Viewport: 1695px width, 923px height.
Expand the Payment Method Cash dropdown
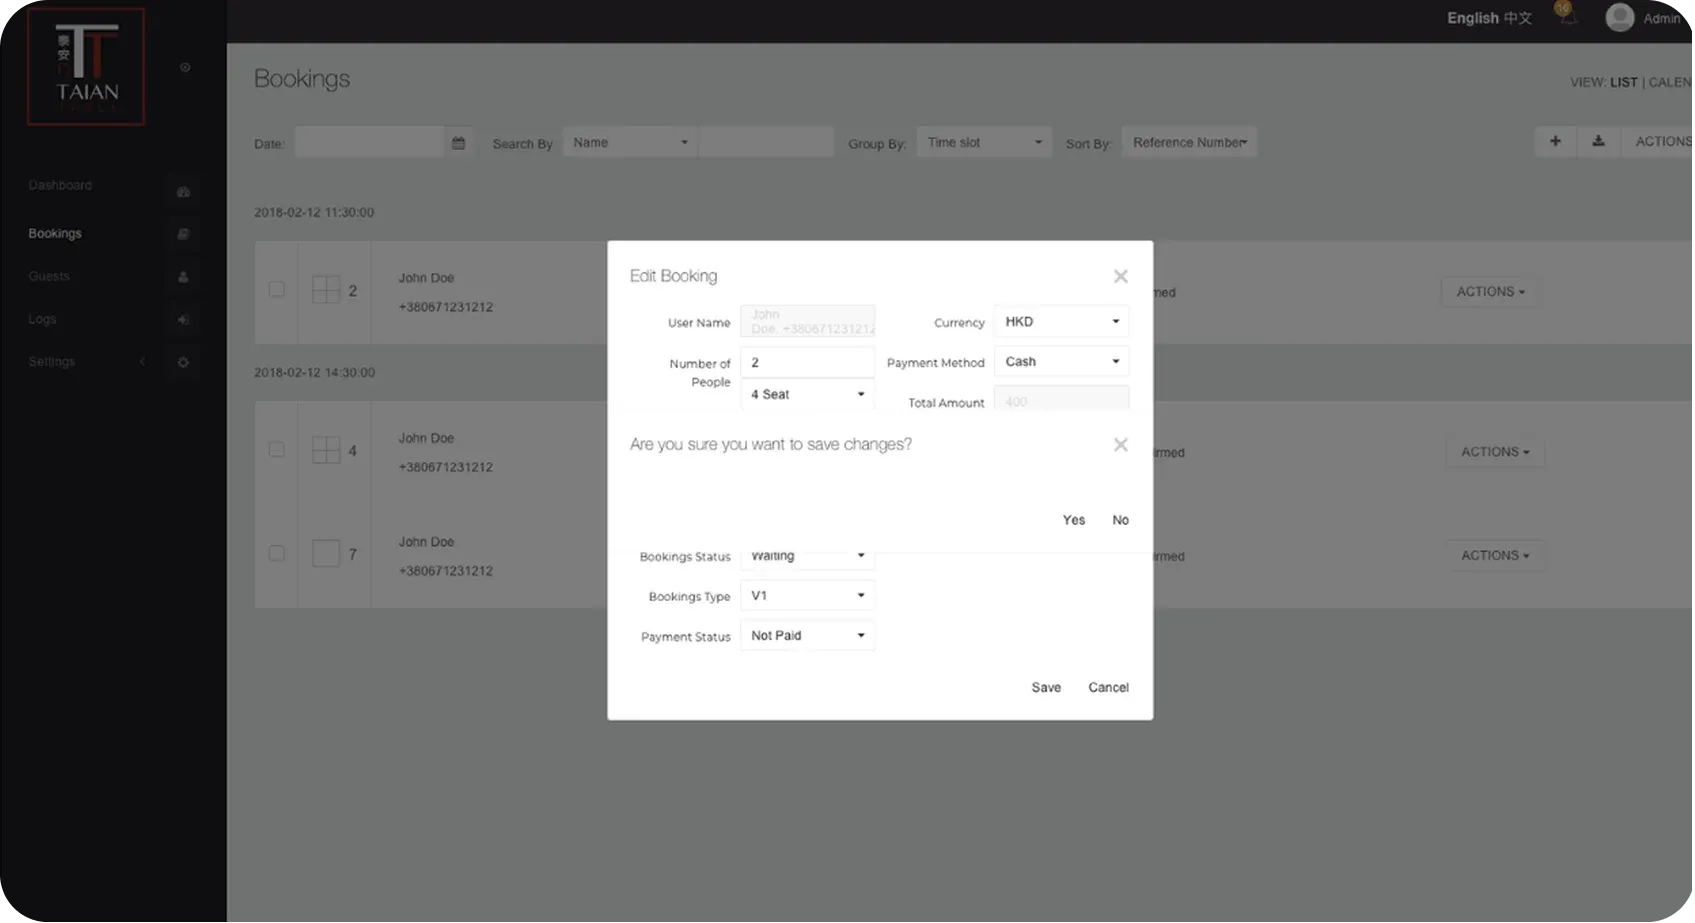coord(1061,362)
